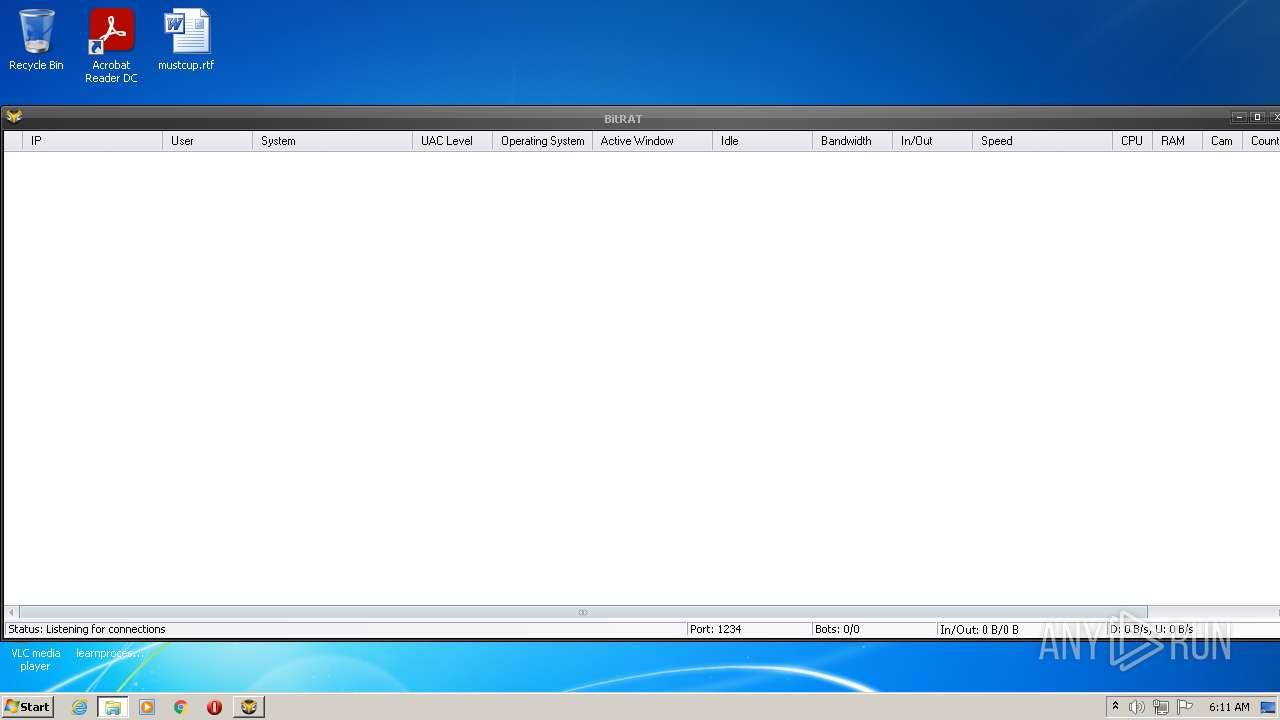Sort by the UAC Level column
The image size is (1280, 720).
[x=452, y=141]
